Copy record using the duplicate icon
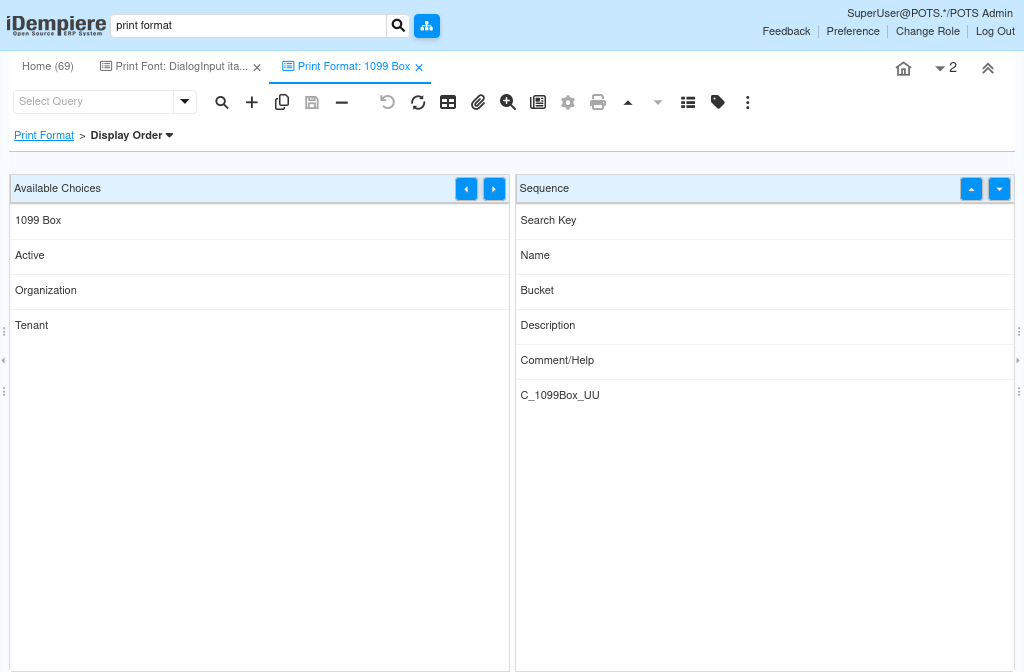This screenshot has height=672, width=1024. coord(282,103)
